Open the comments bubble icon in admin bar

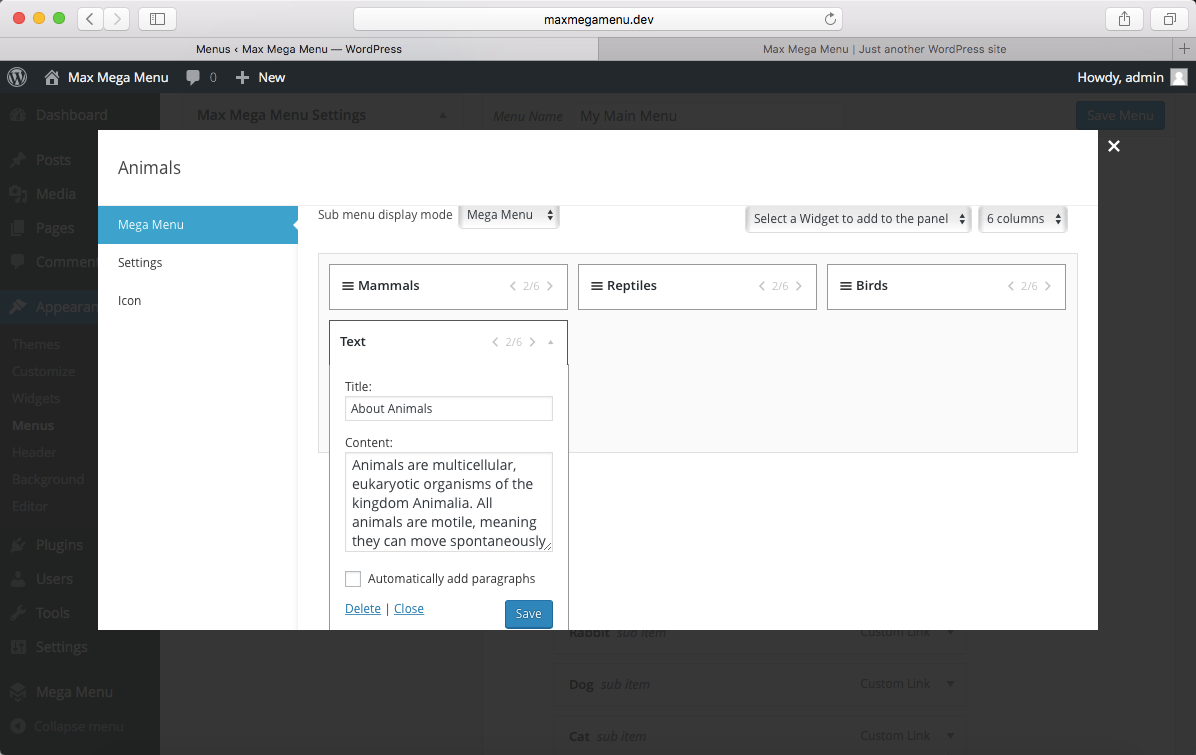click(193, 77)
